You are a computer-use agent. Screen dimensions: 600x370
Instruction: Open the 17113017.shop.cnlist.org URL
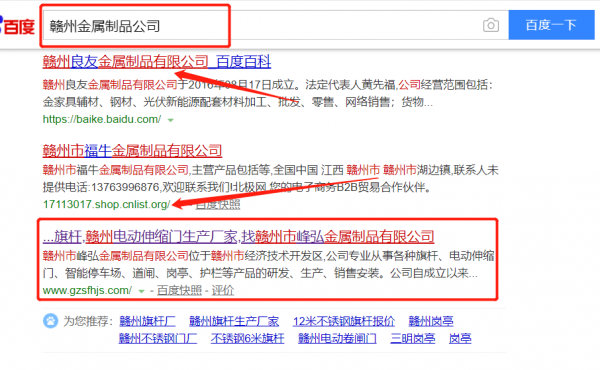pyautogui.click(x=106, y=204)
